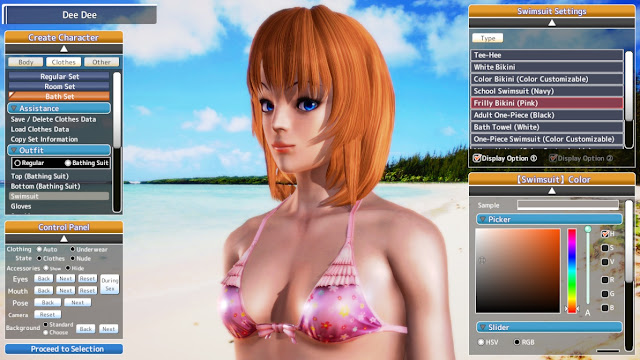Click the color picker crosshair cursor

click(x=482, y=260)
